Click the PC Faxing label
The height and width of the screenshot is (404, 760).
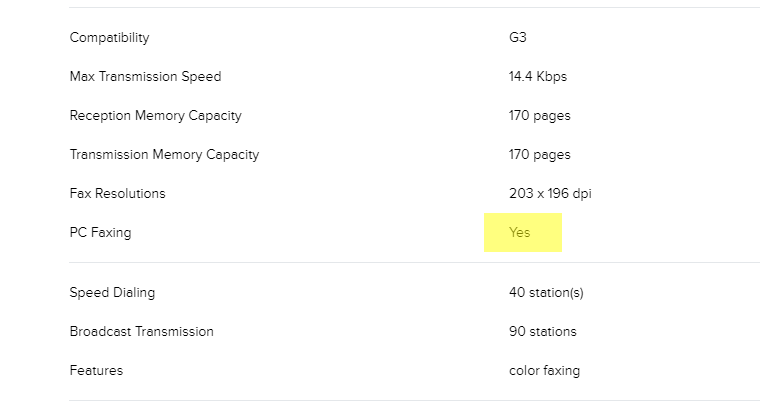point(100,233)
